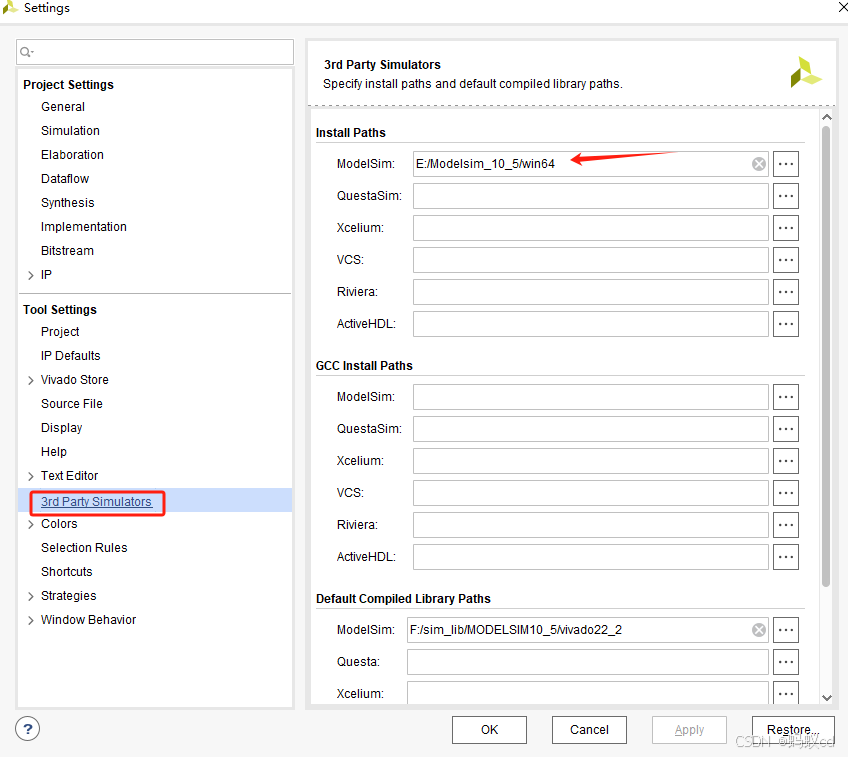Browse for VCS GCC install path
The height and width of the screenshot is (757, 848).
pyautogui.click(x=785, y=493)
